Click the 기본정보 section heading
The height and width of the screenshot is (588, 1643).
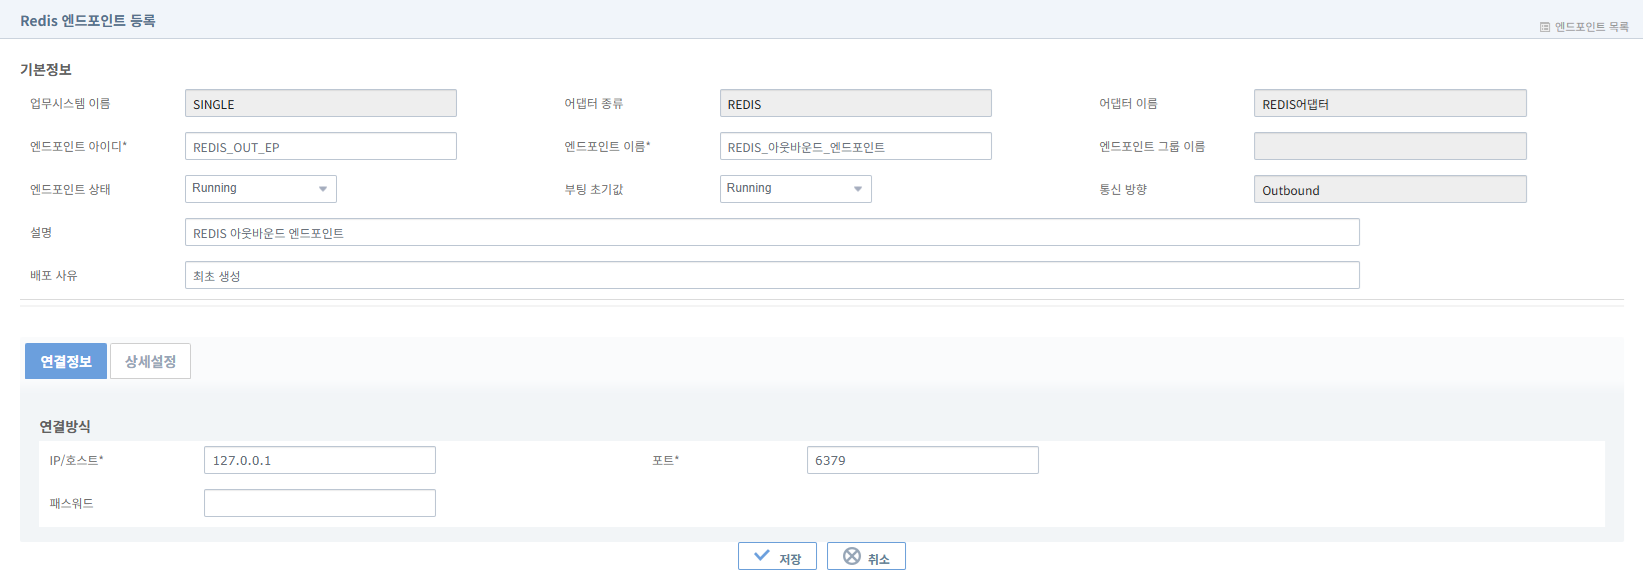click(46, 69)
